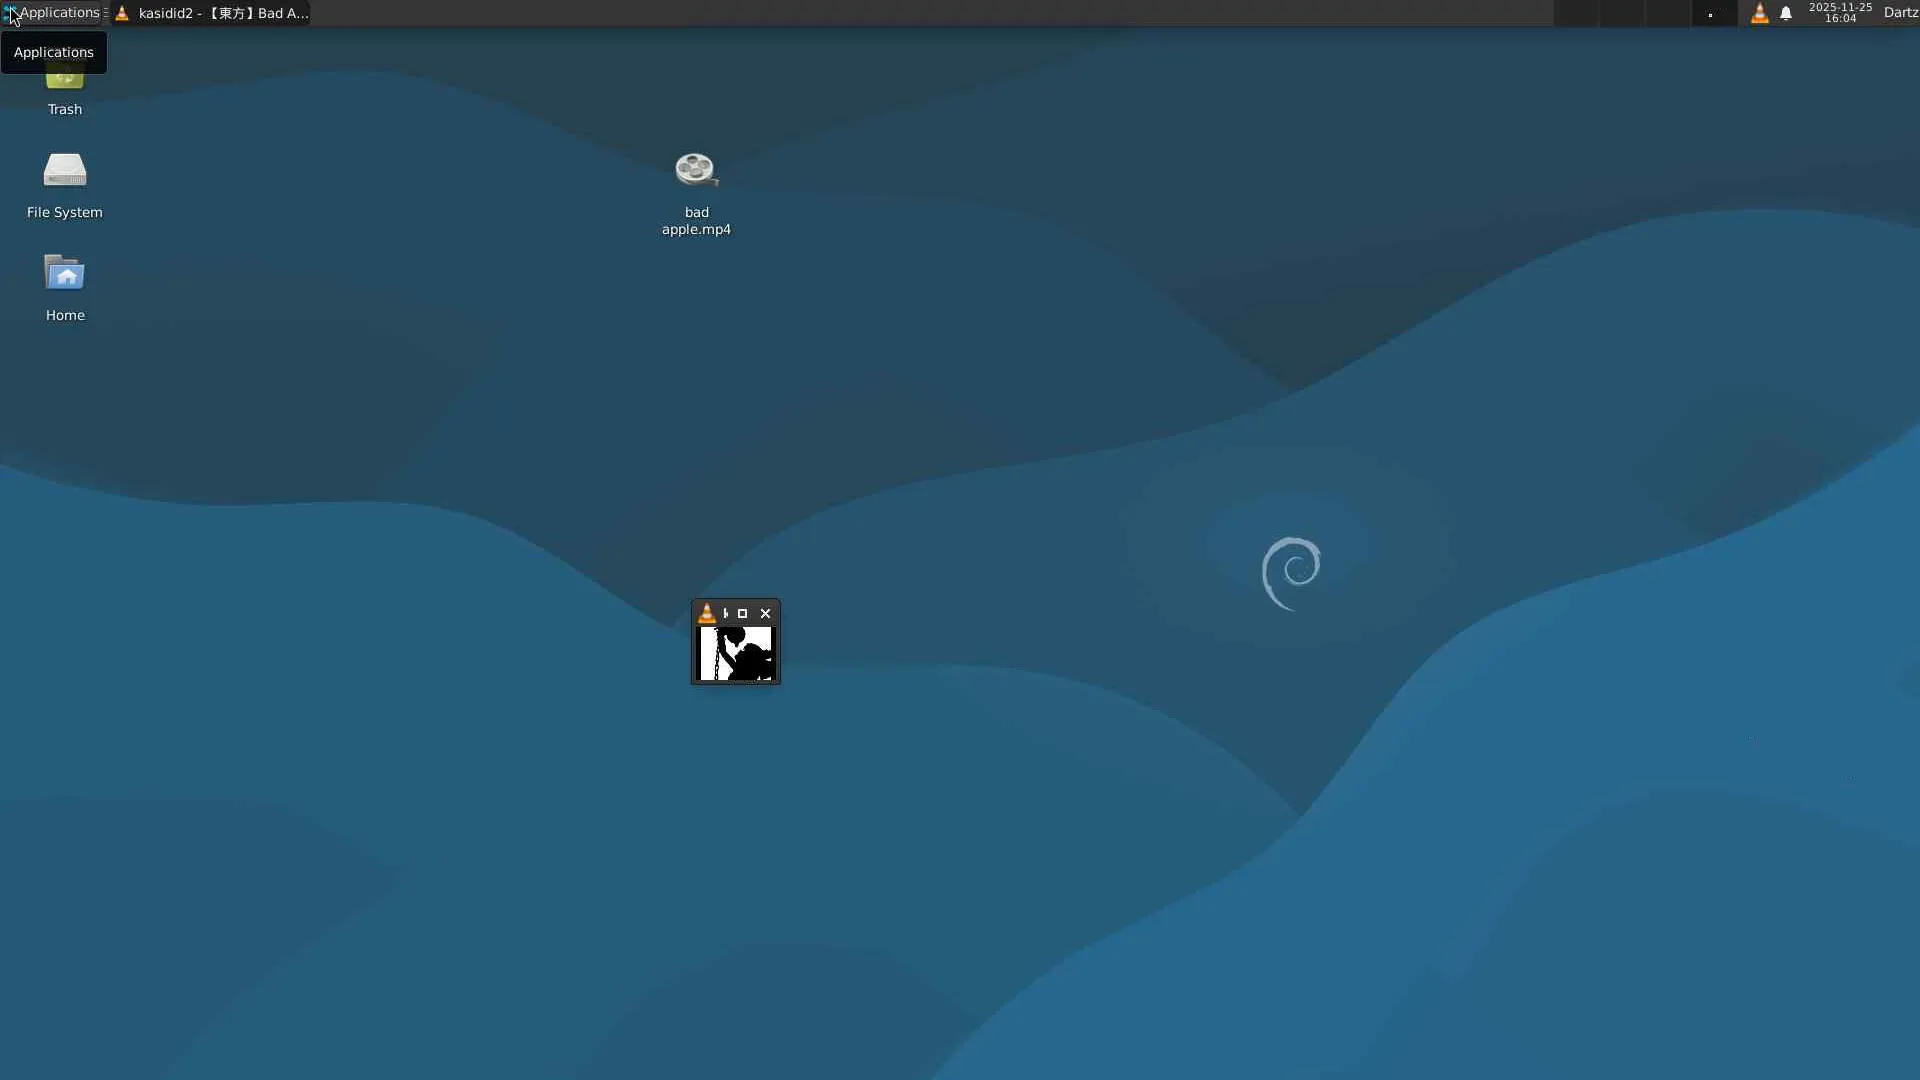The width and height of the screenshot is (1920, 1080).
Task: Switch to the first workspace in pager
Action: pyautogui.click(x=1576, y=13)
